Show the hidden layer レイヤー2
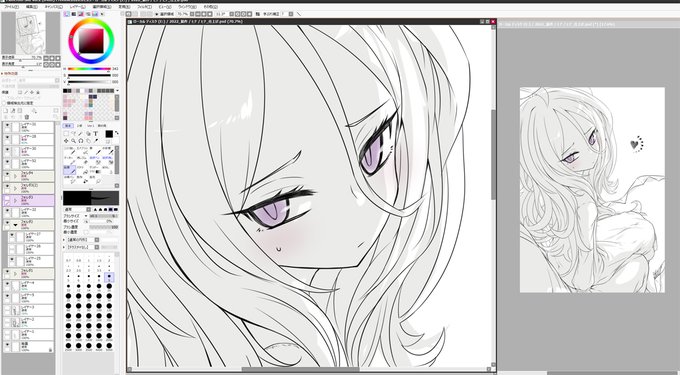This screenshot has width=680, height=375. pyautogui.click(x=7, y=320)
